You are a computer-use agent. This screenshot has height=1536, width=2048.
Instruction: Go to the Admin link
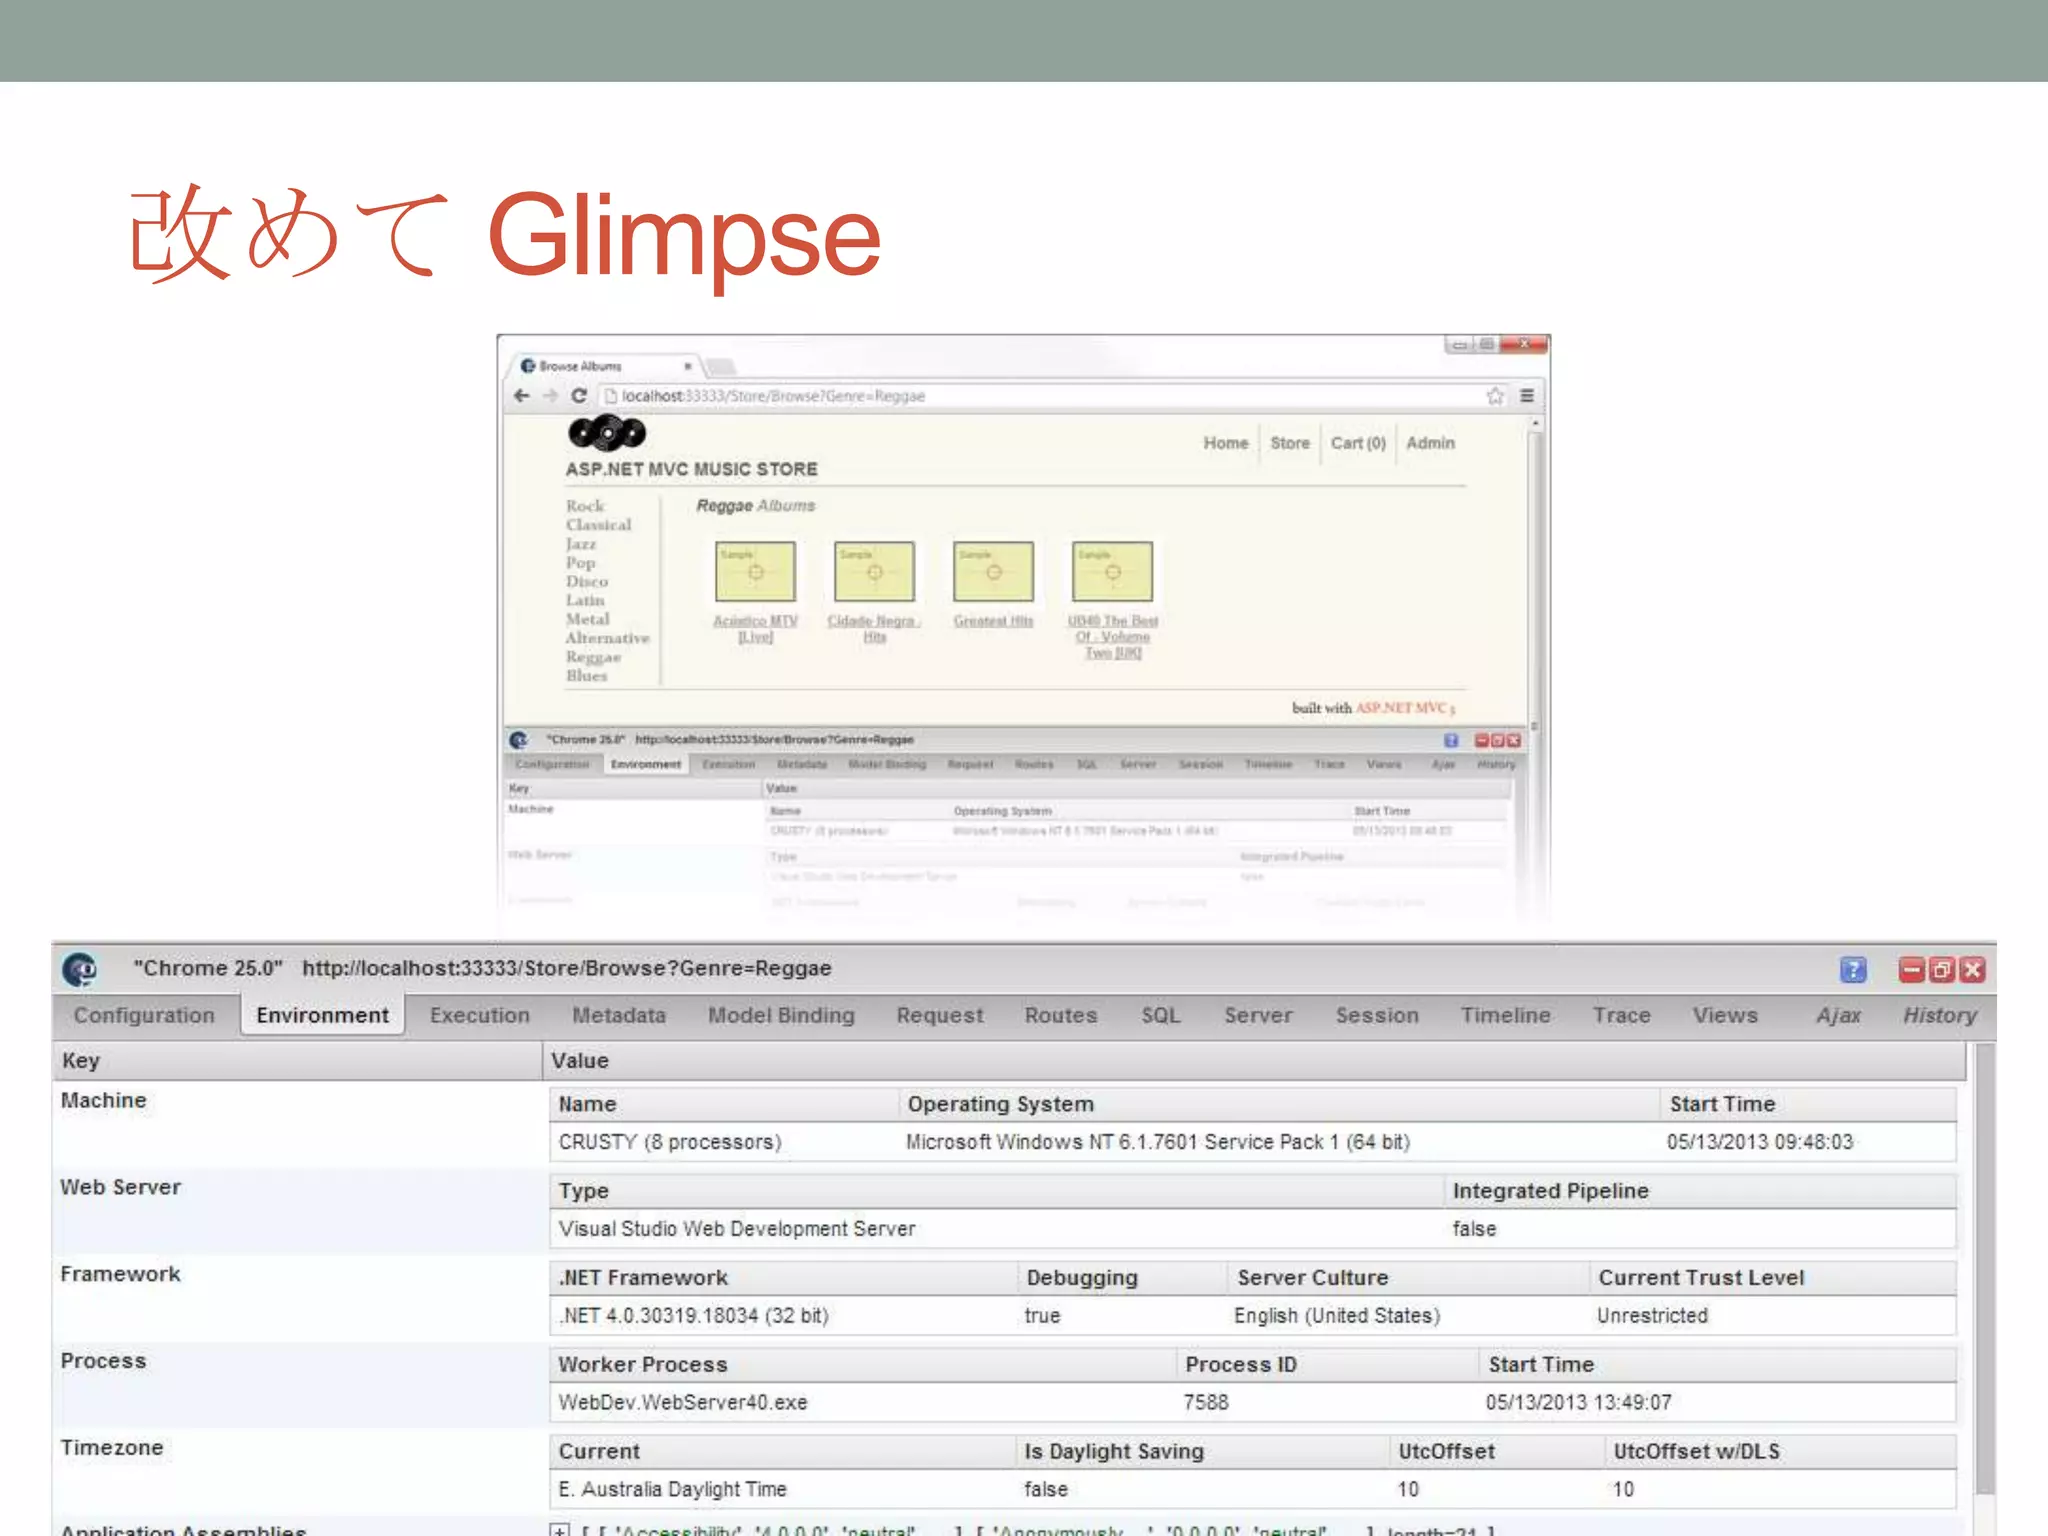pos(1430,443)
